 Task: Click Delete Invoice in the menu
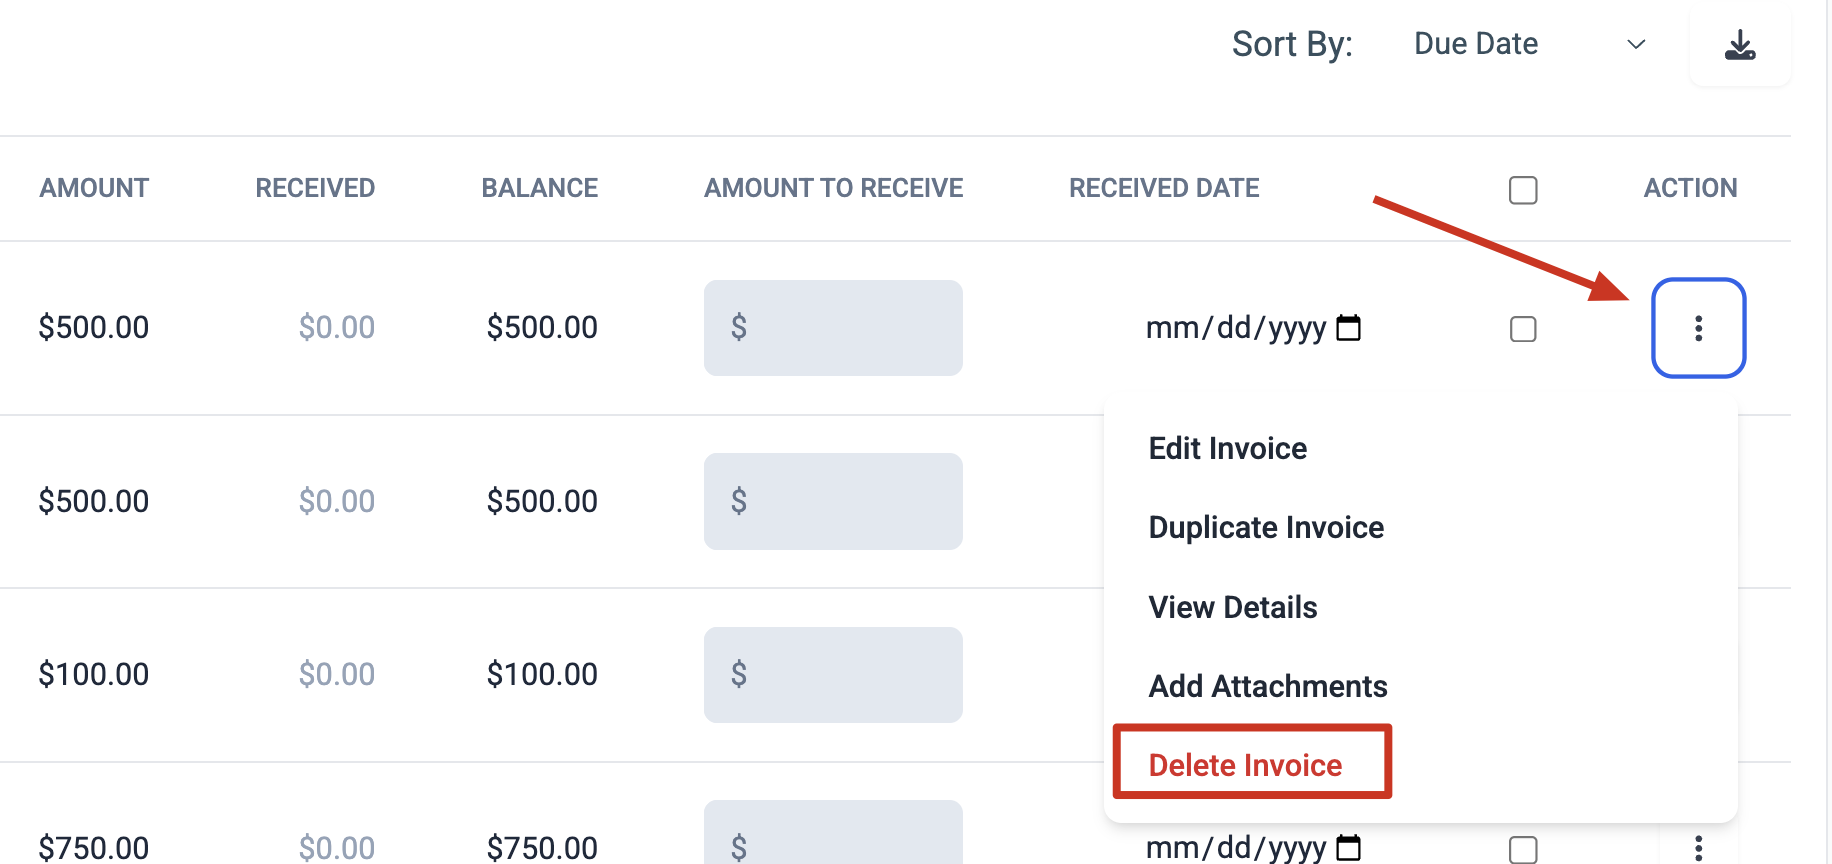tap(1245, 765)
